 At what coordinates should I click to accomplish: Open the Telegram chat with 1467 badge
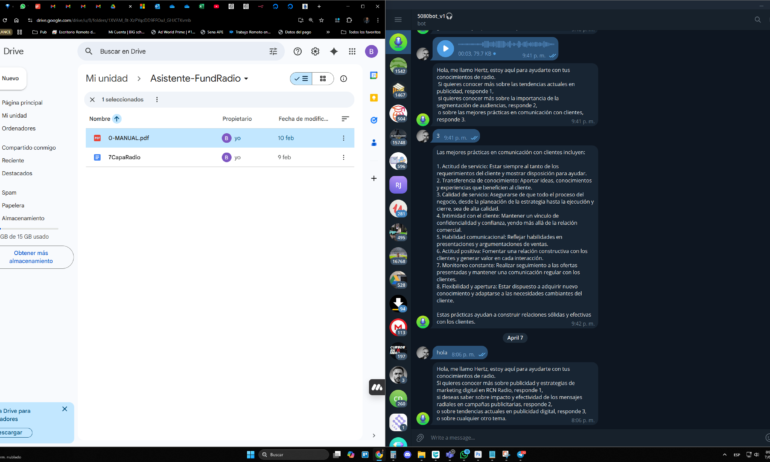click(x=398, y=89)
